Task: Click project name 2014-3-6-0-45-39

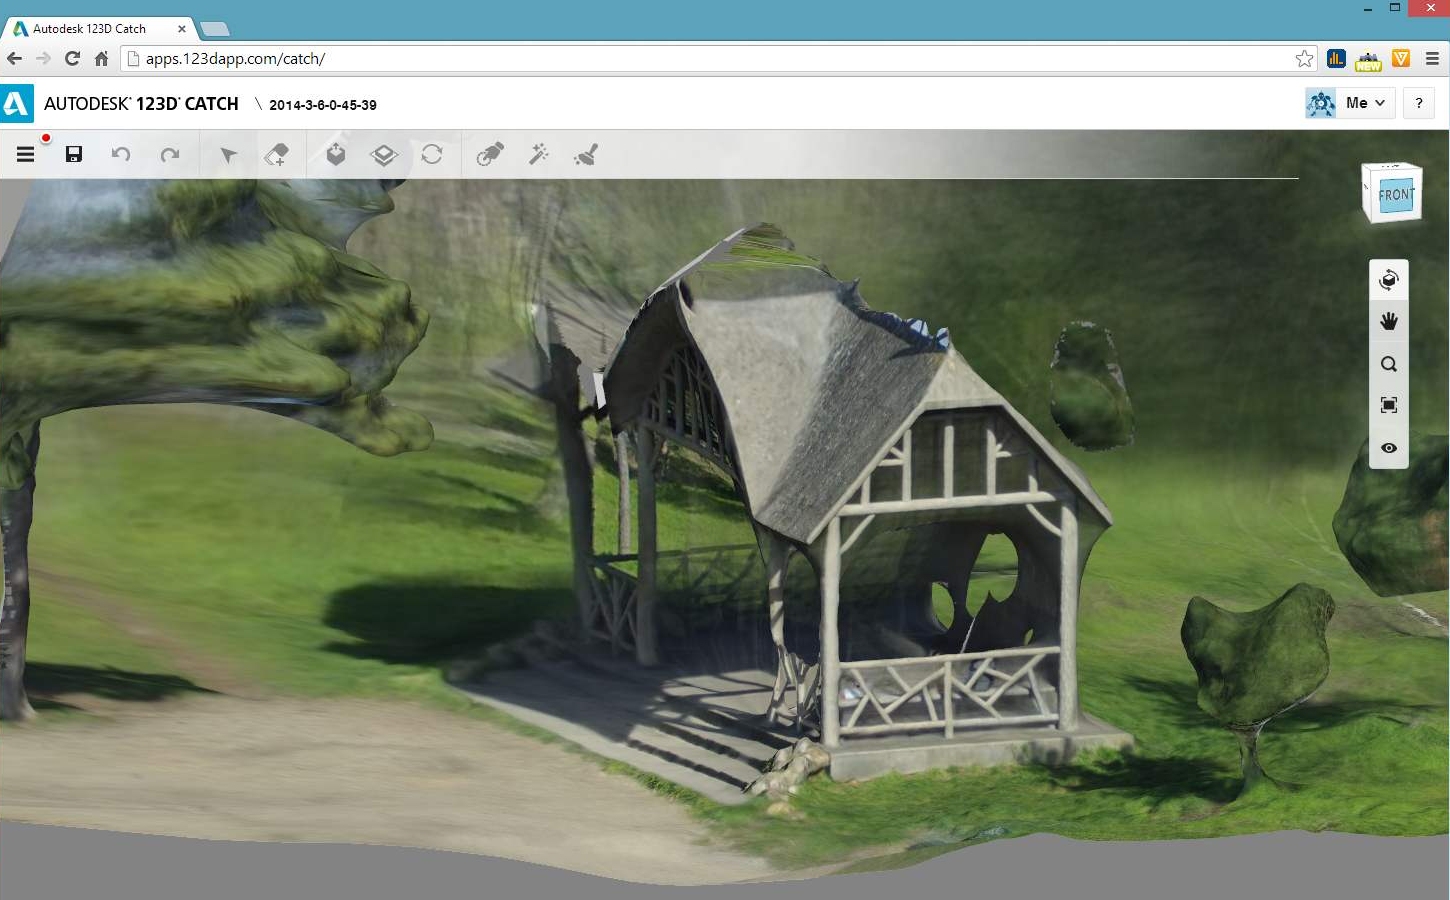Action: pyautogui.click(x=323, y=105)
